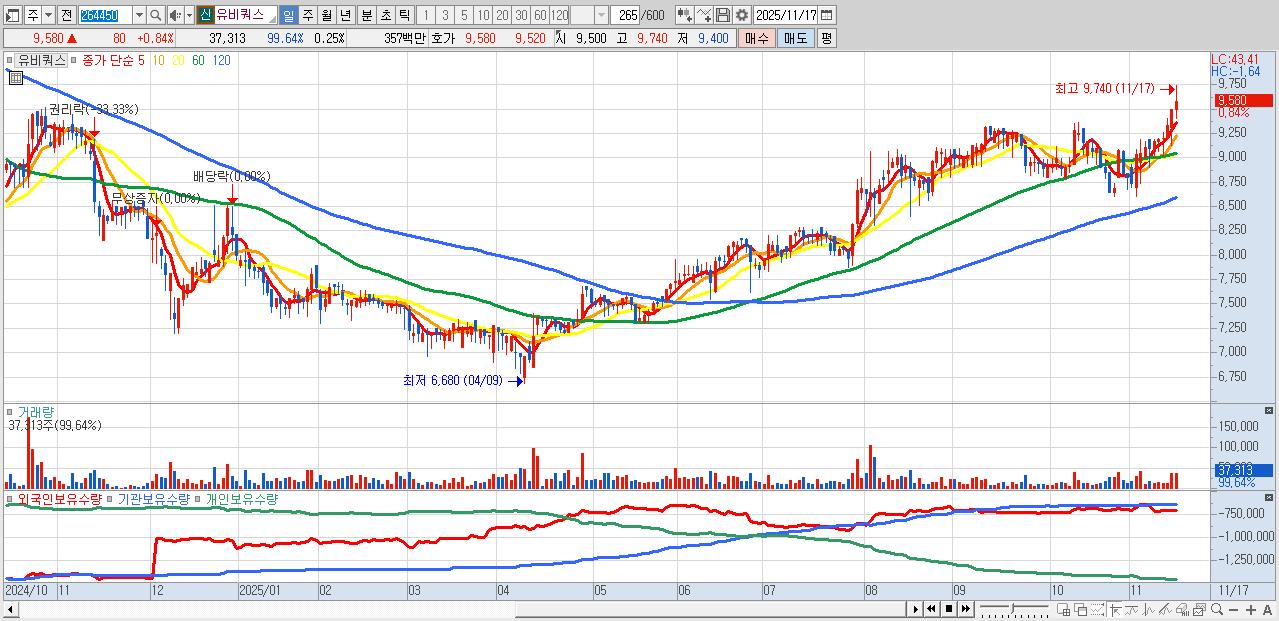Choose the 3 interval button
The image size is (1279, 621).
click(x=445, y=15)
